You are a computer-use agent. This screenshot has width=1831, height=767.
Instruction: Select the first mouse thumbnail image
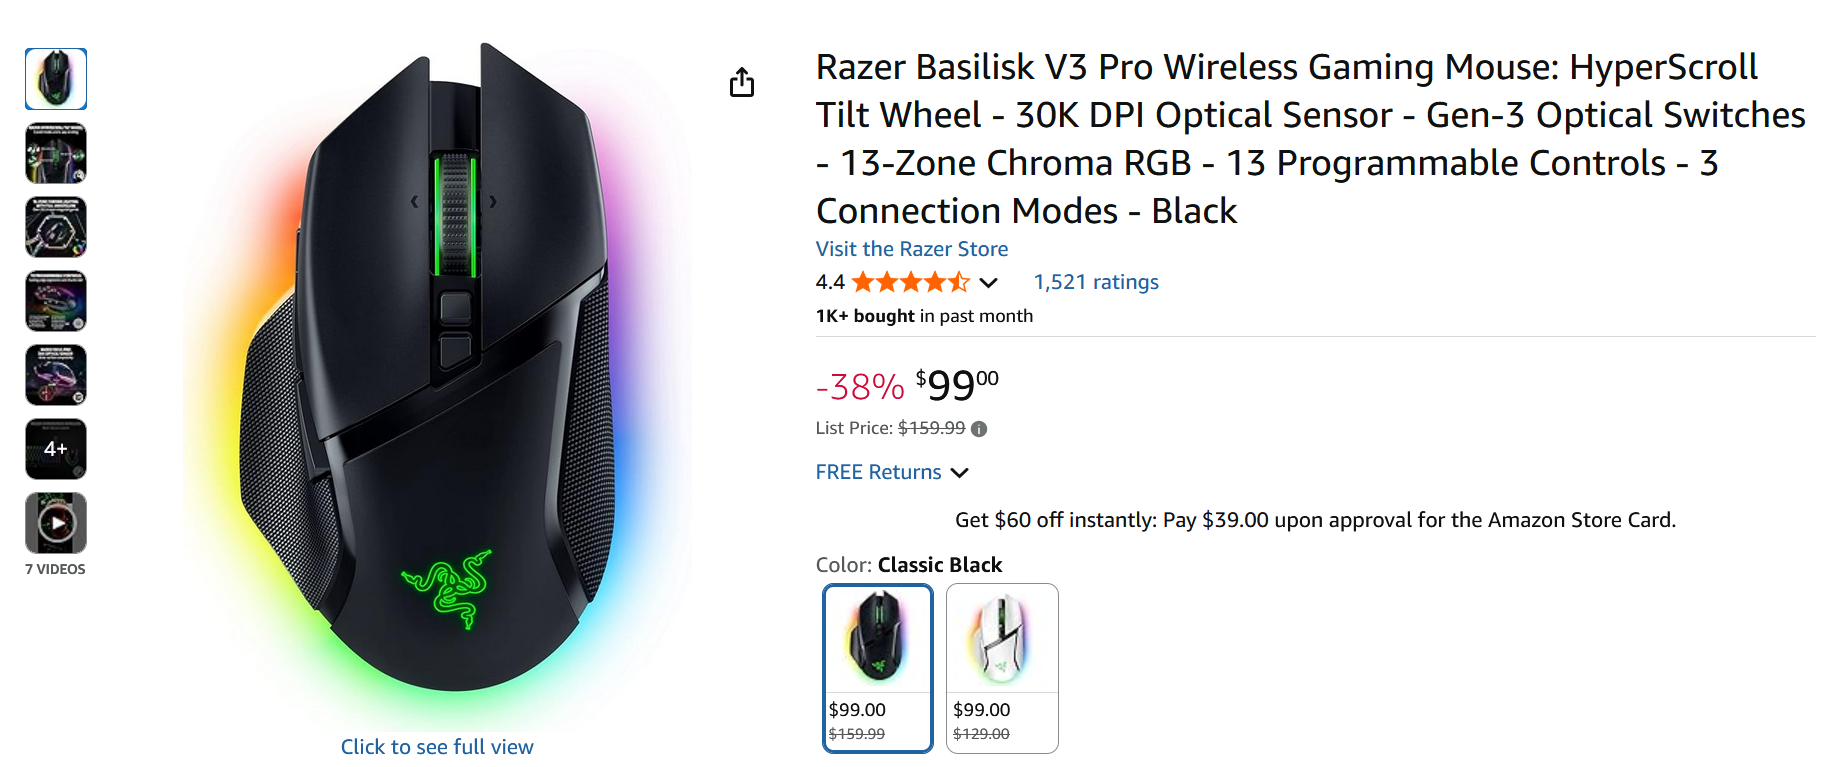[x=56, y=79]
